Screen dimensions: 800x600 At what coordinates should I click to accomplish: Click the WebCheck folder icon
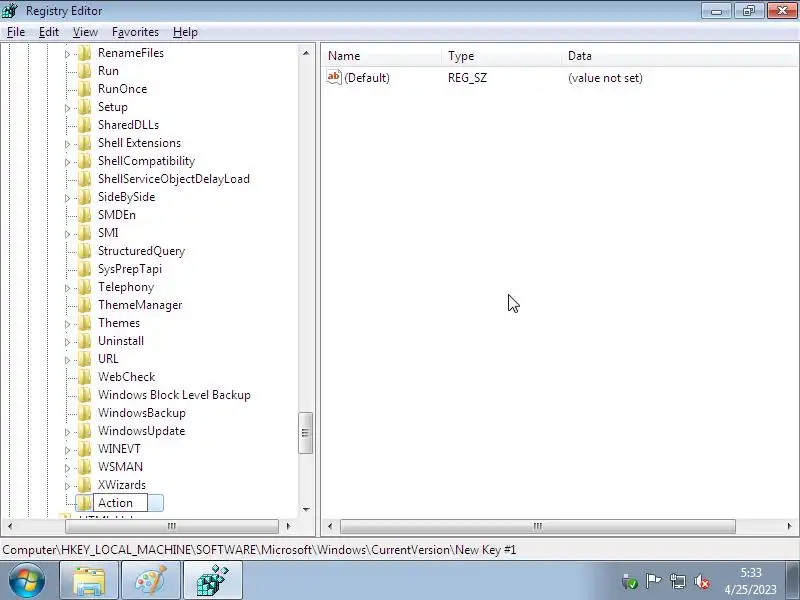pyautogui.click(x=84, y=377)
